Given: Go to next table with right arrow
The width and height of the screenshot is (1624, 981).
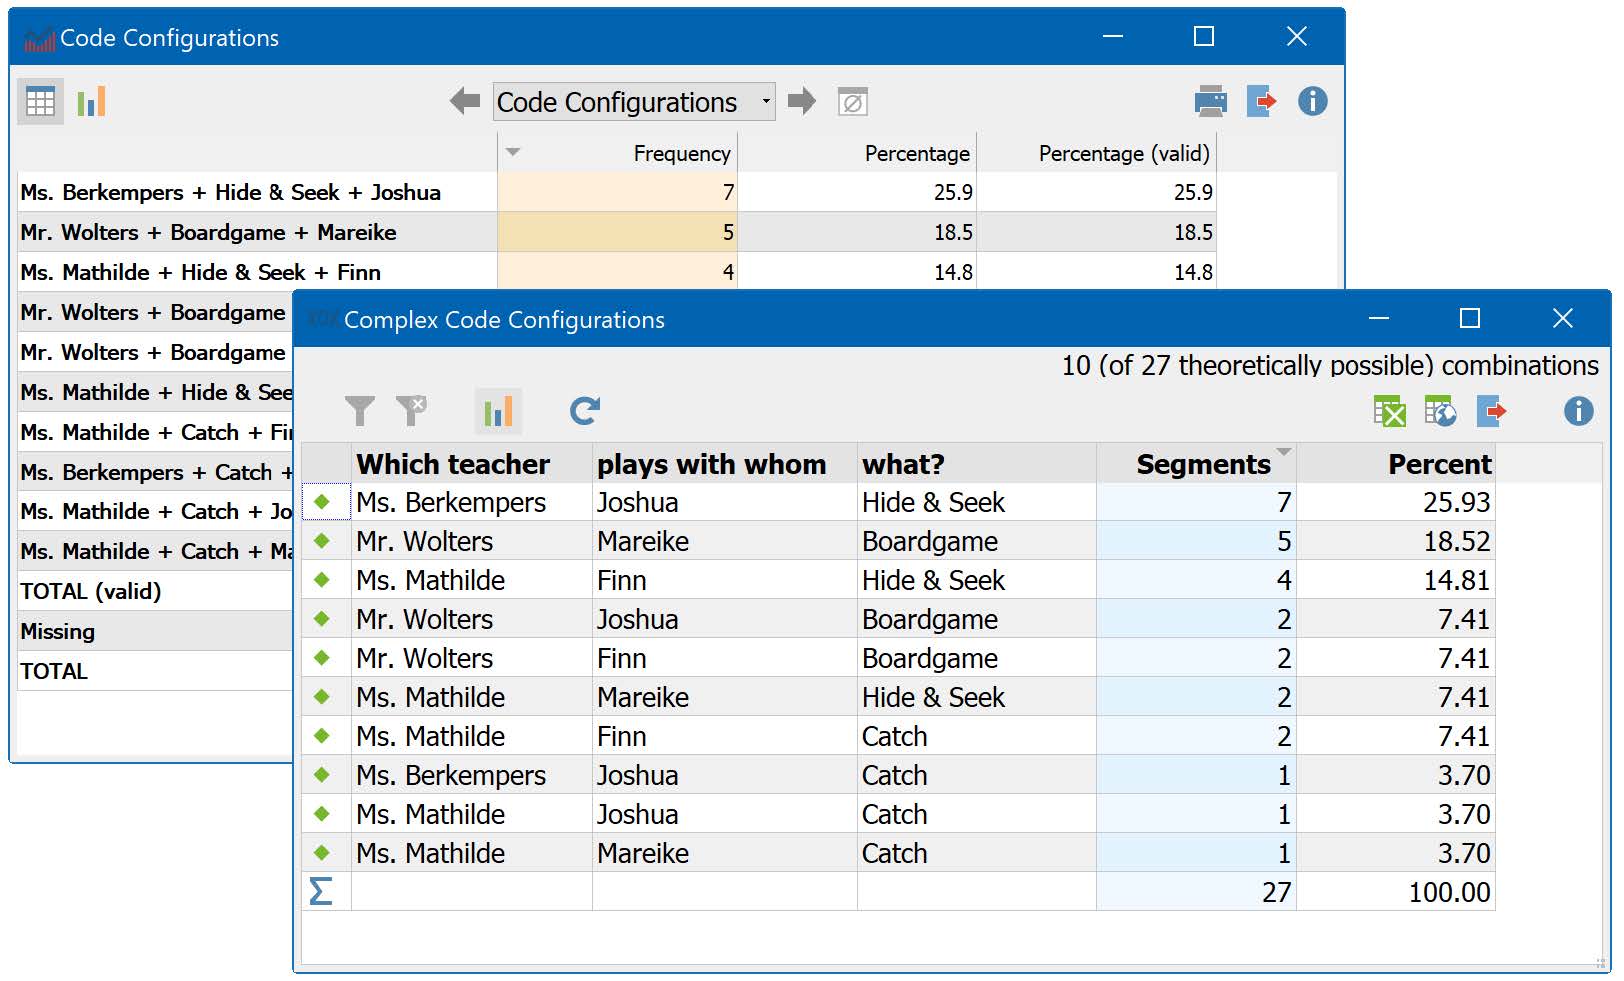Looking at the screenshot, I should pos(802,101).
